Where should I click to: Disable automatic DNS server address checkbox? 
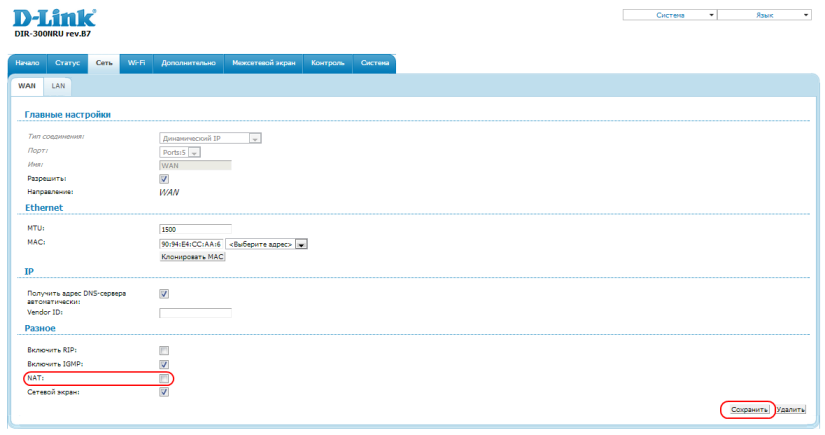click(164, 294)
